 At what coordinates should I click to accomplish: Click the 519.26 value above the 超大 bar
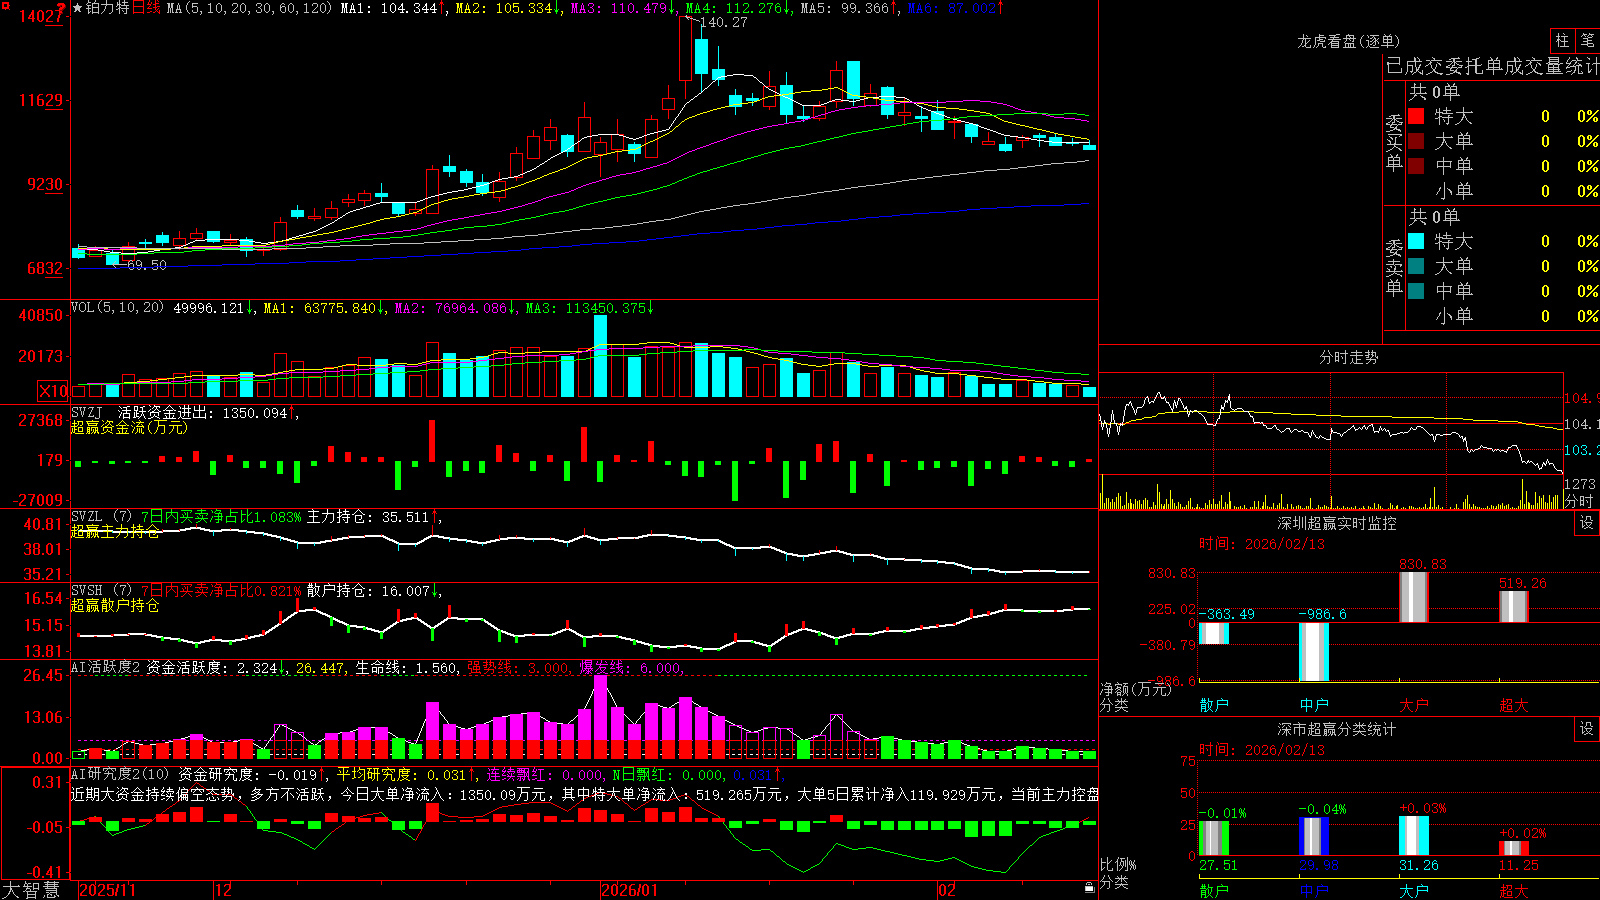click(1523, 583)
